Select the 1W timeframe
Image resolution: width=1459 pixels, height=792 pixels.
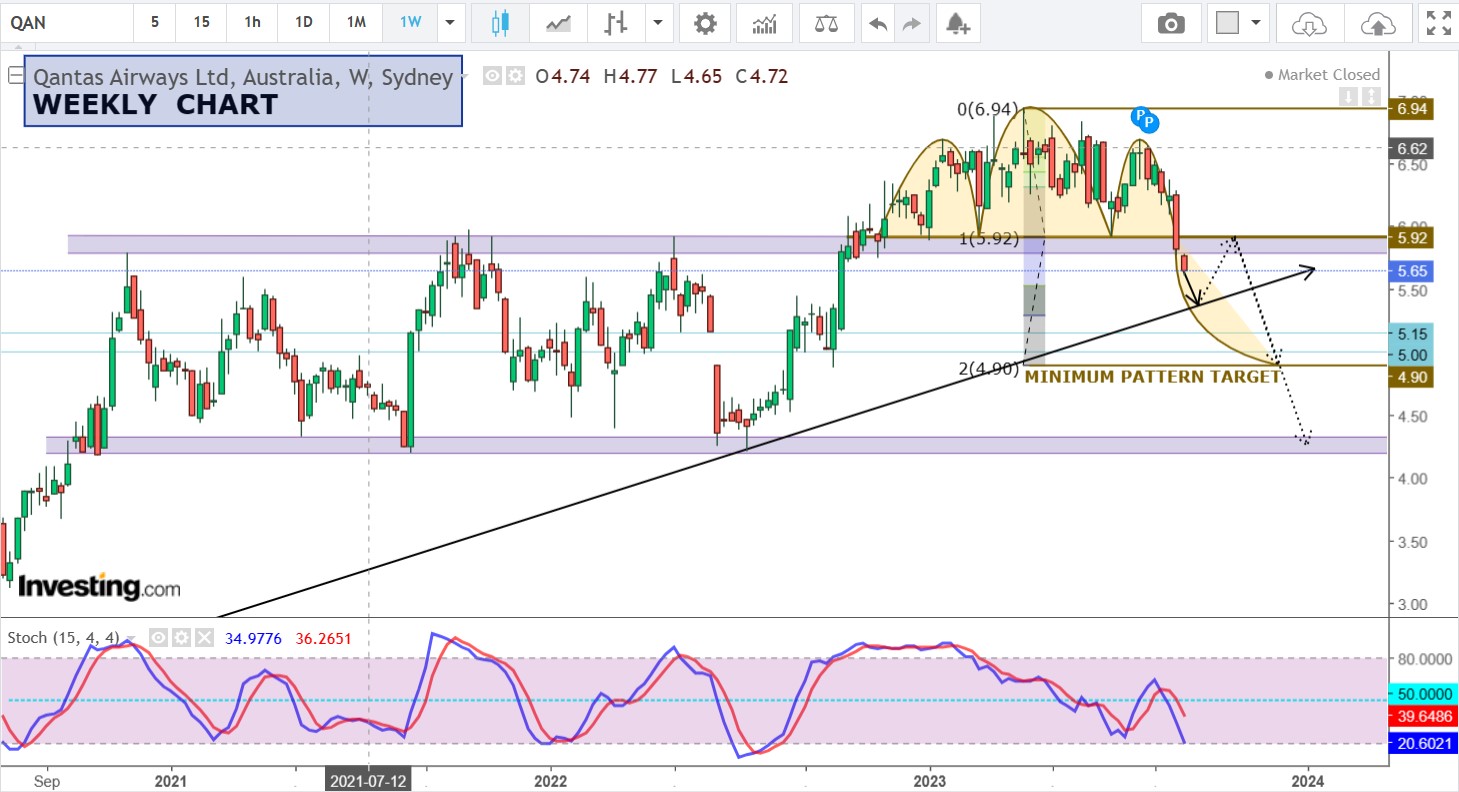point(411,22)
